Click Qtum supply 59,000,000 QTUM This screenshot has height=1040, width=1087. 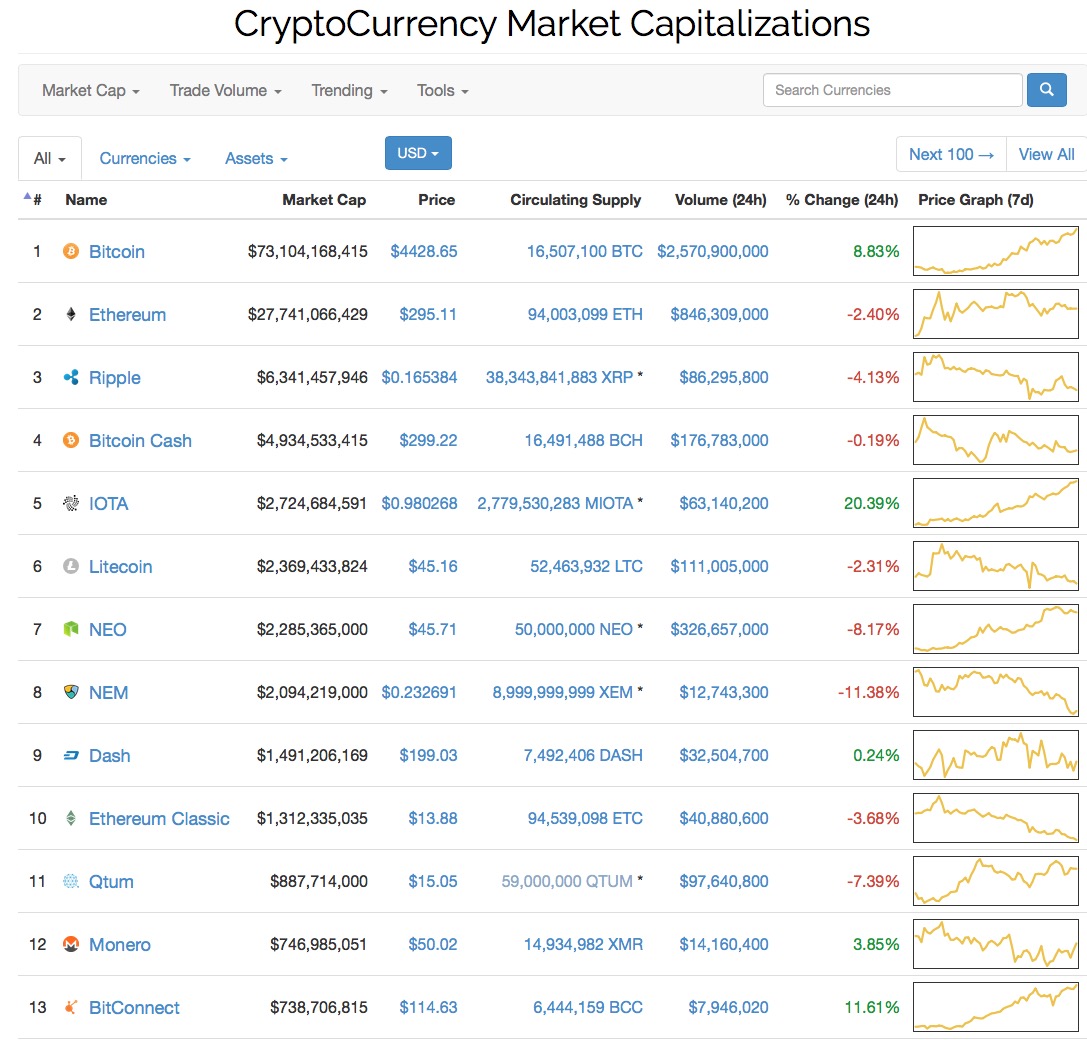tap(567, 881)
